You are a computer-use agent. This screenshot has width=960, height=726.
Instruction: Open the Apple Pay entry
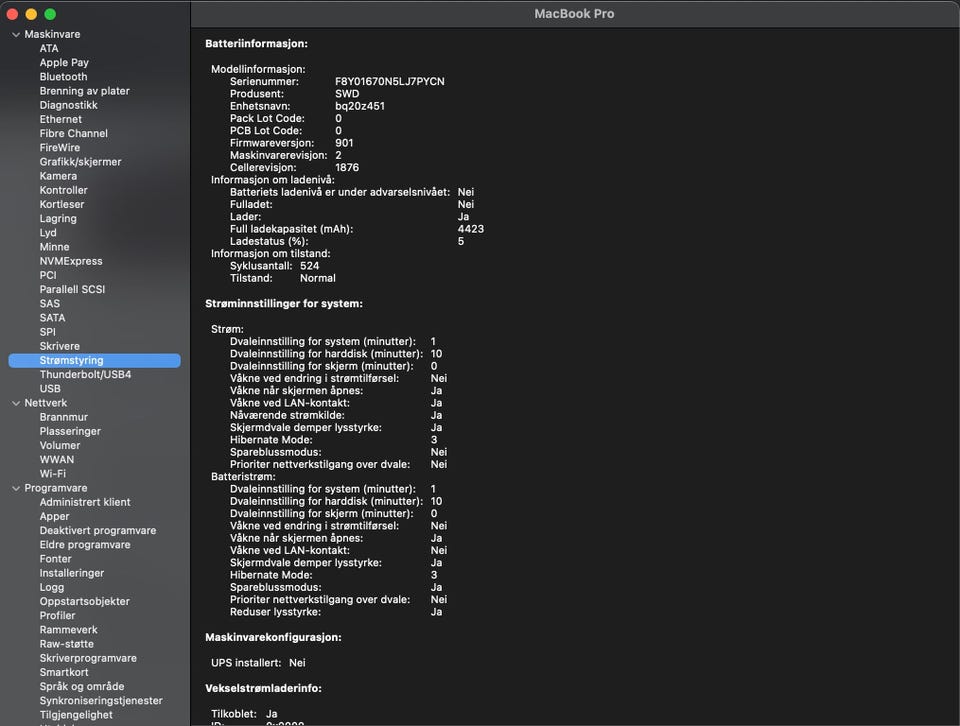click(64, 63)
